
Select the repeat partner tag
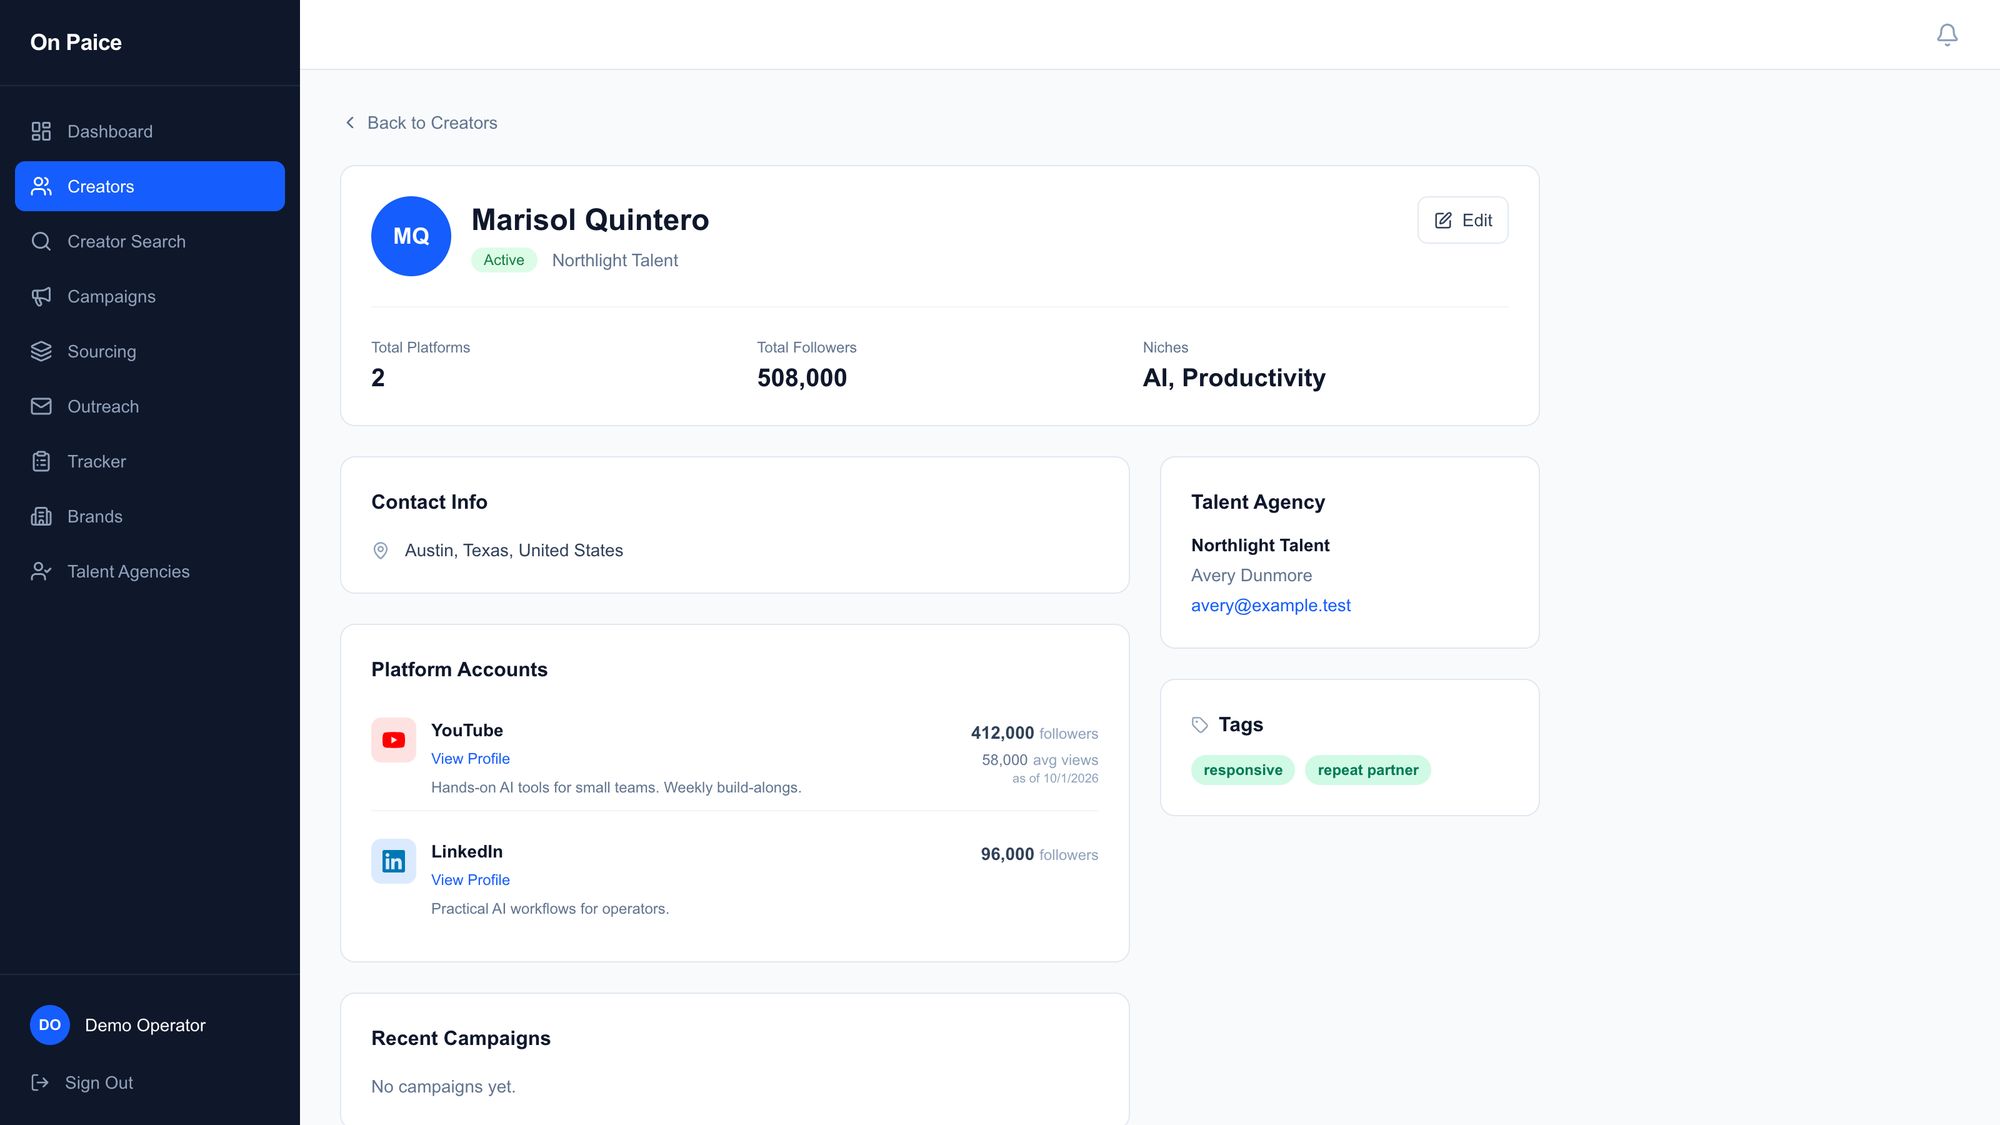pyautogui.click(x=1367, y=770)
